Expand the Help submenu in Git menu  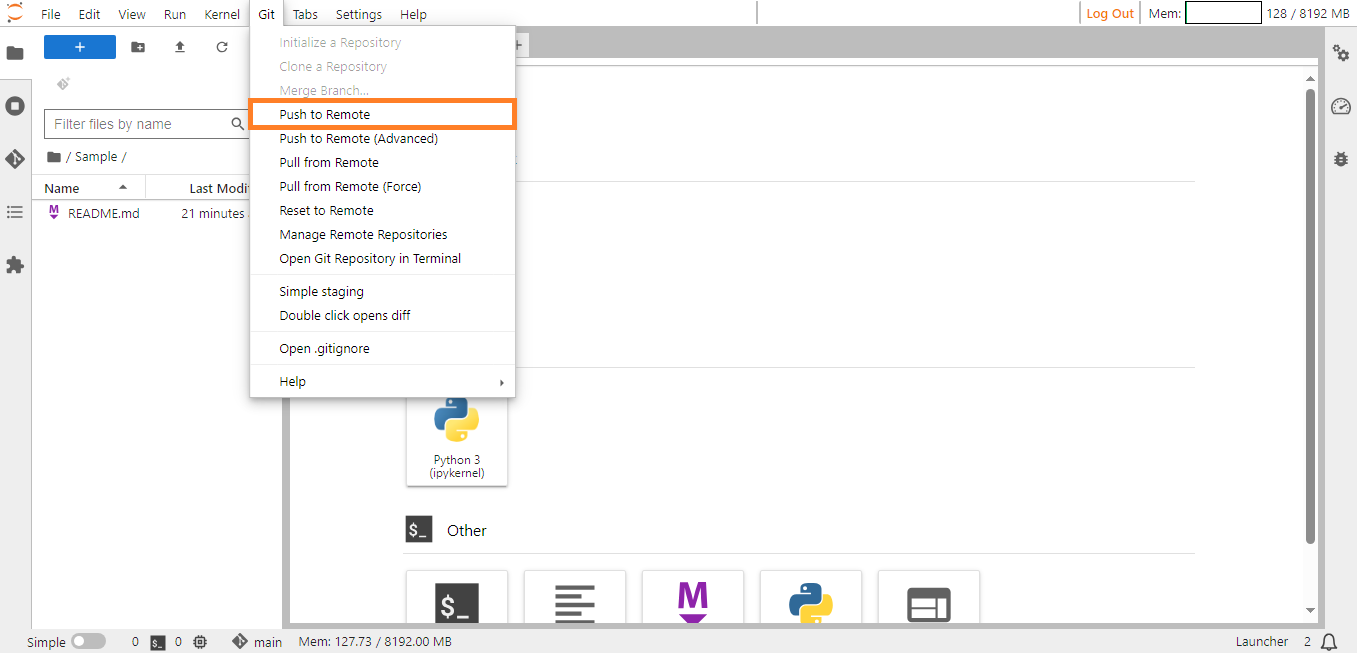[382, 382]
